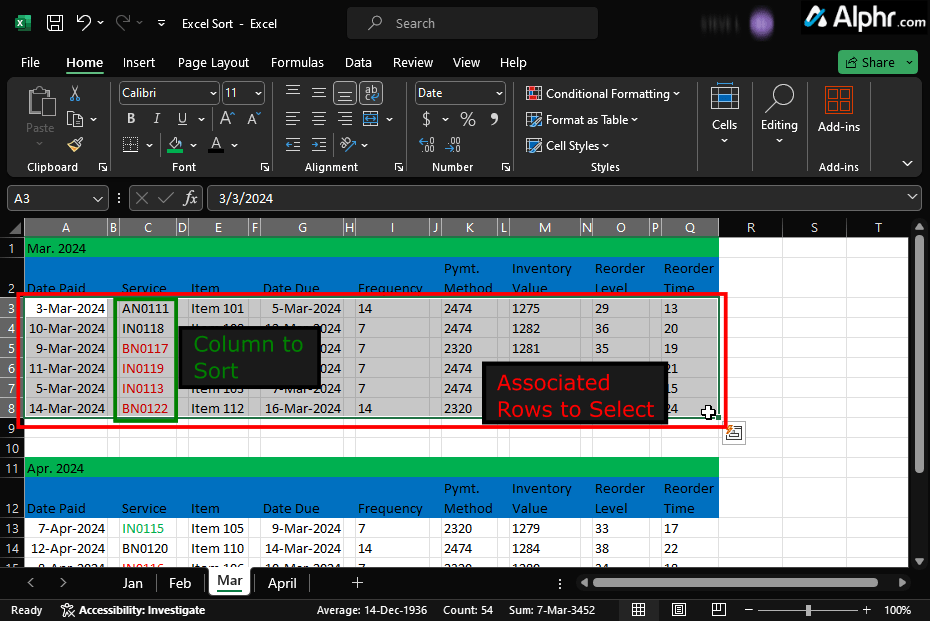
Task: Toggle Bold formatting
Action: pos(131,119)
